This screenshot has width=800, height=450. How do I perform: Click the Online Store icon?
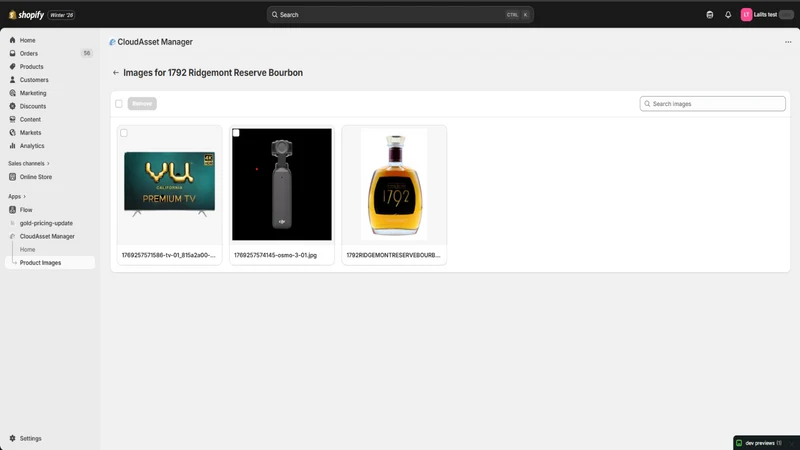coord(12,177)
